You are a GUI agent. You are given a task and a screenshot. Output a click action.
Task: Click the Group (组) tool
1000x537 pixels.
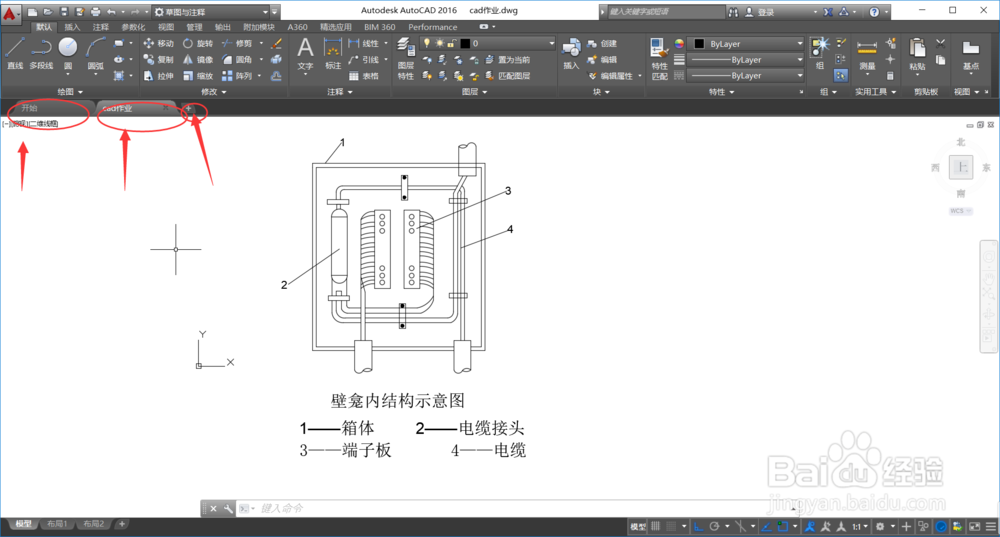click(x=820, y=54)
